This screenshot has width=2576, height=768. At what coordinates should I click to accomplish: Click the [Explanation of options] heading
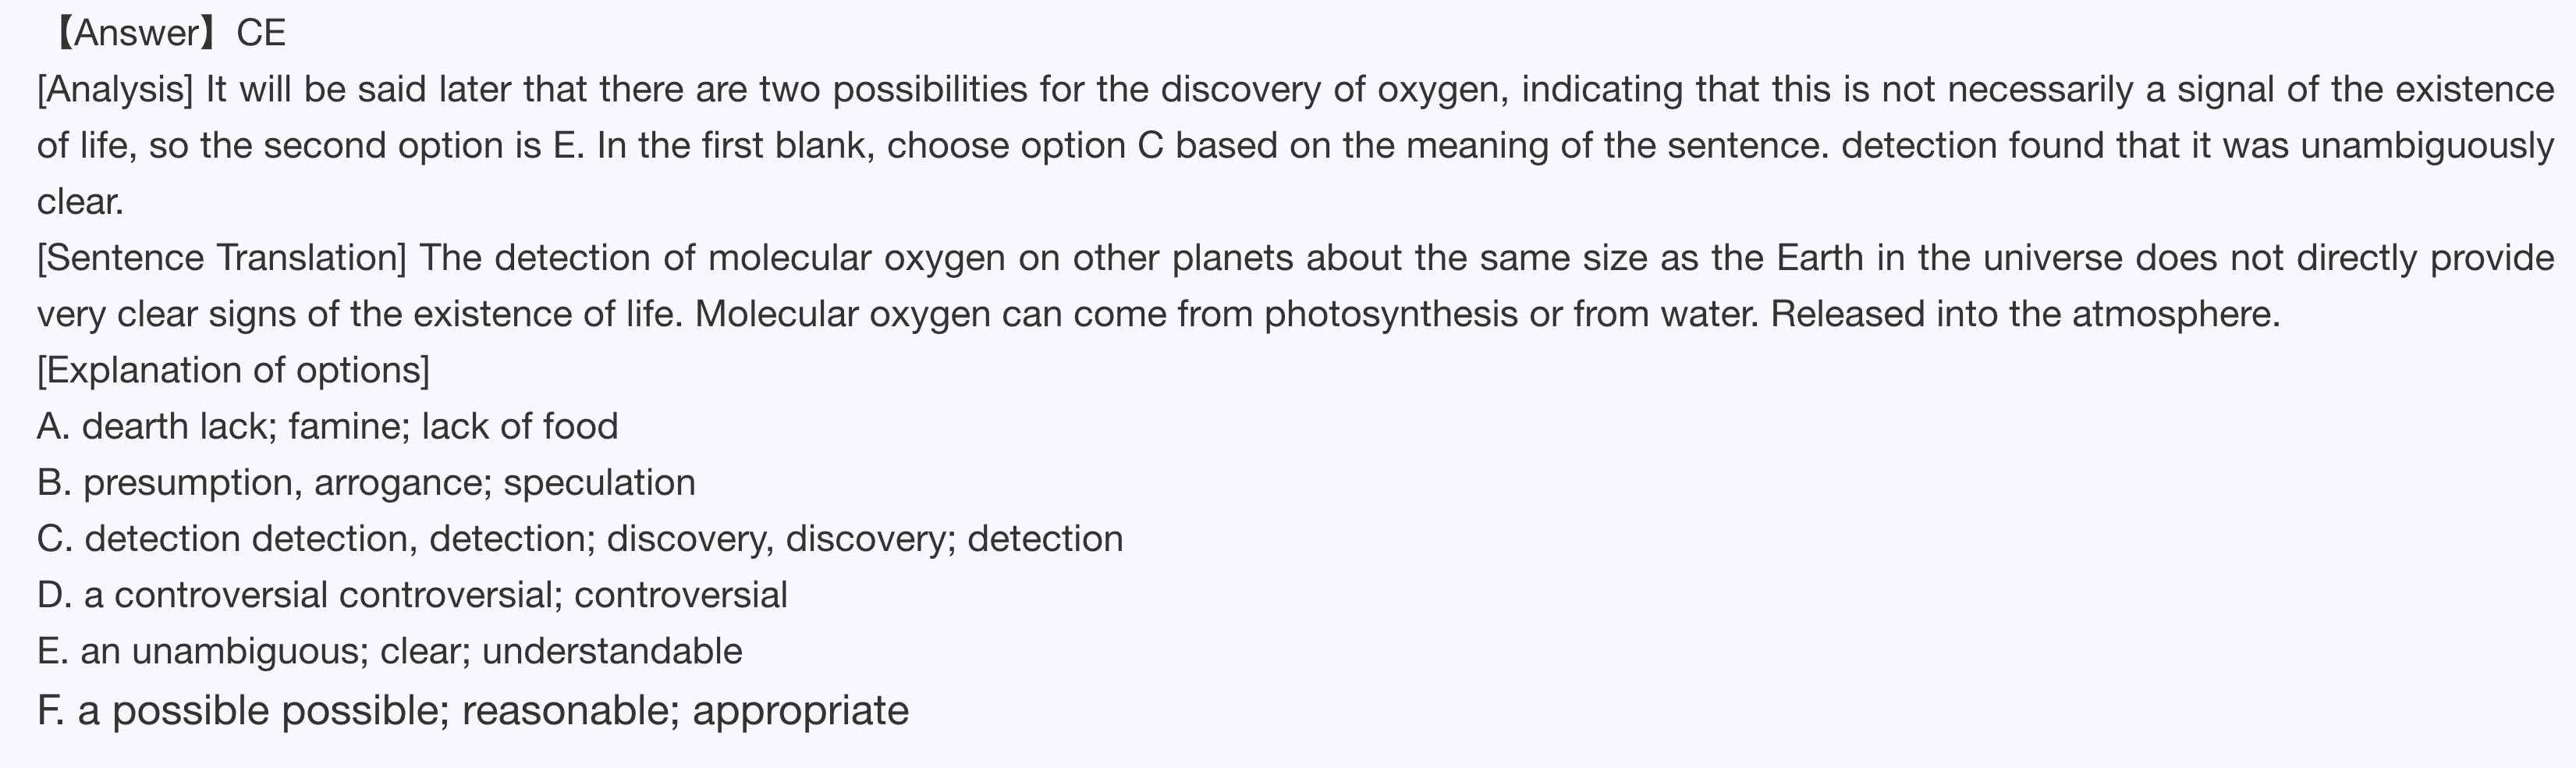point(233,370)
